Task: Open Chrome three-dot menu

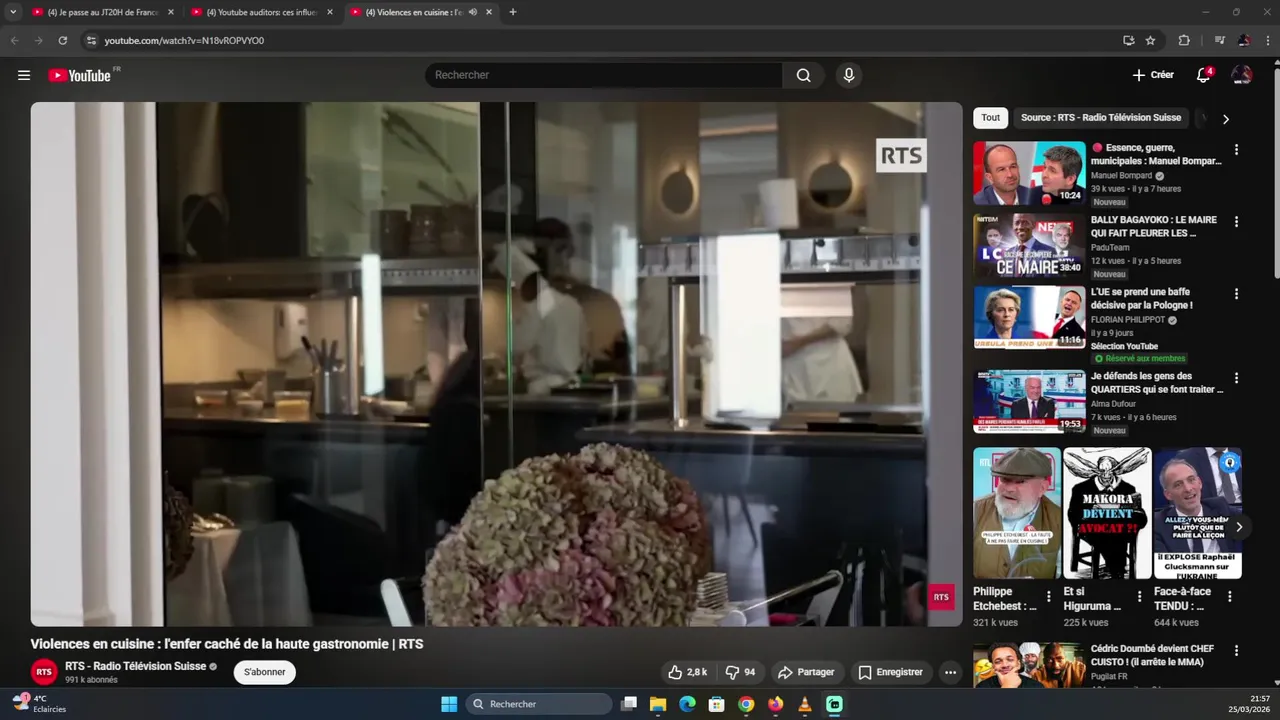Action: (1268, 41)
